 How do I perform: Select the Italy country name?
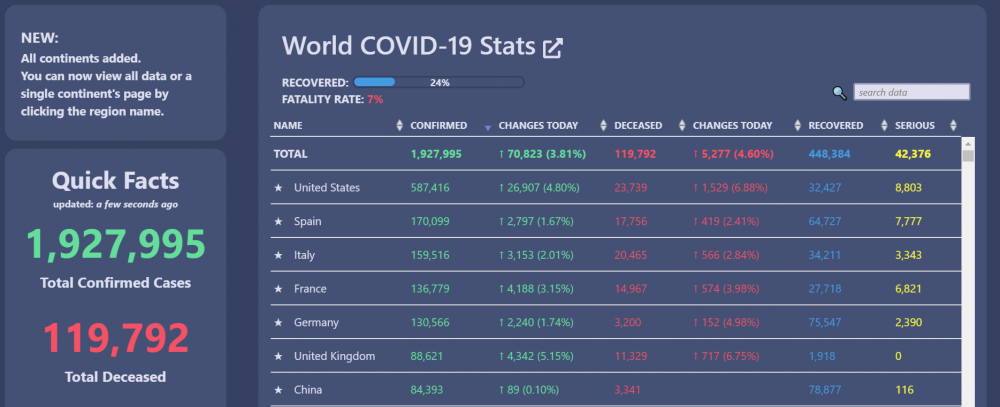point(304,255)
